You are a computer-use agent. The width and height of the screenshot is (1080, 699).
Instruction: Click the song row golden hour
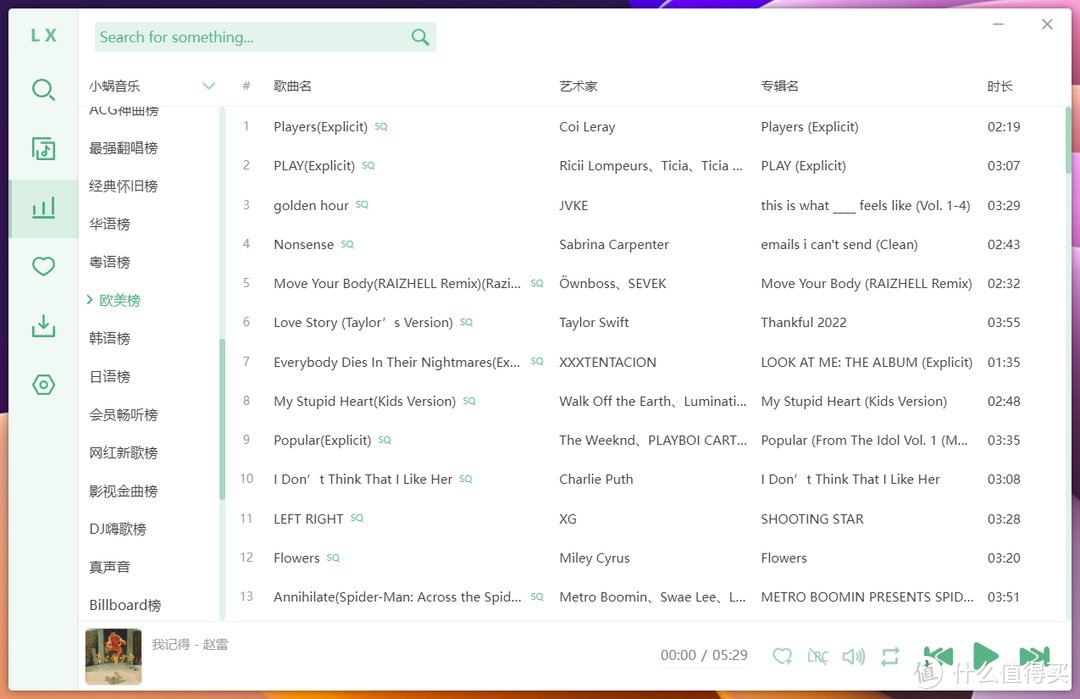pyautogui.click(x=311, y=205)
